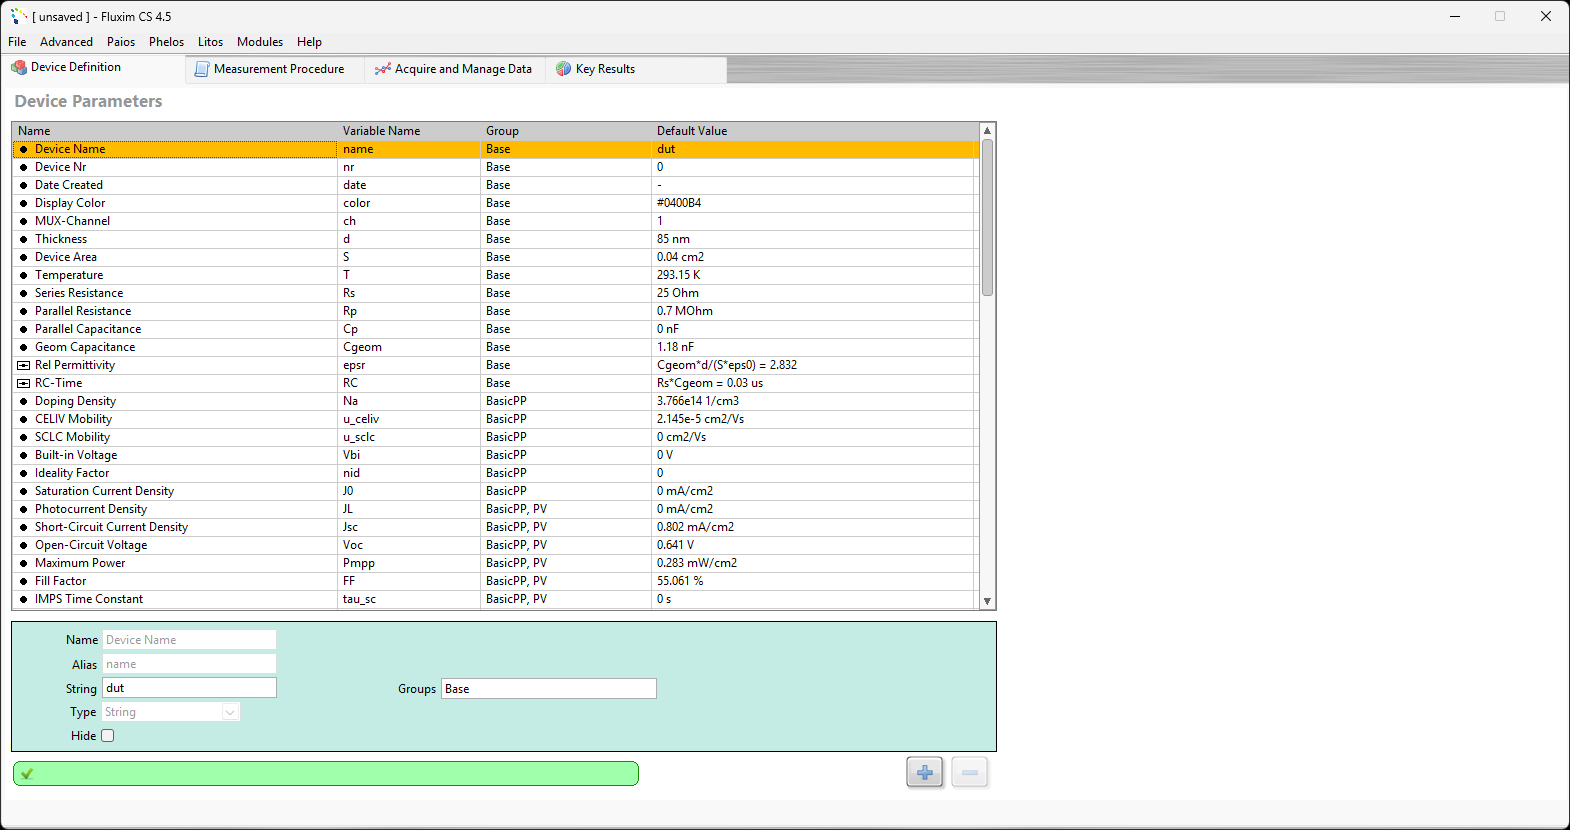Image resolution: width=1570 pixels, height=830 pixels.
Task: Click the scroll up arrow of the table
Action: click(x=987, y=131)
